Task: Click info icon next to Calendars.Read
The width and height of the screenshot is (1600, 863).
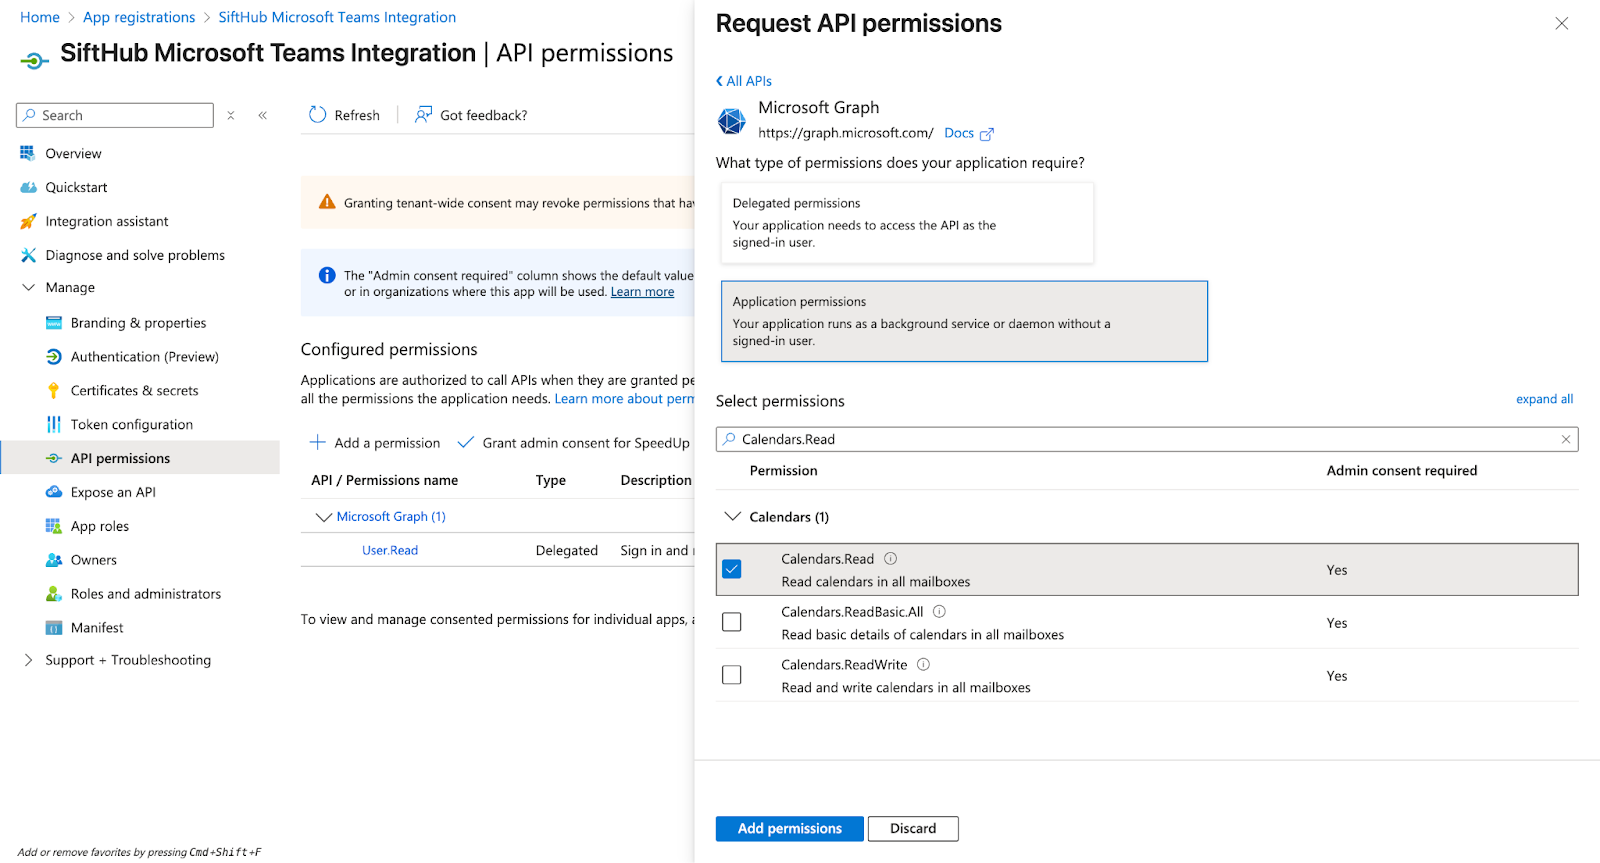Action: pos(890,559)
